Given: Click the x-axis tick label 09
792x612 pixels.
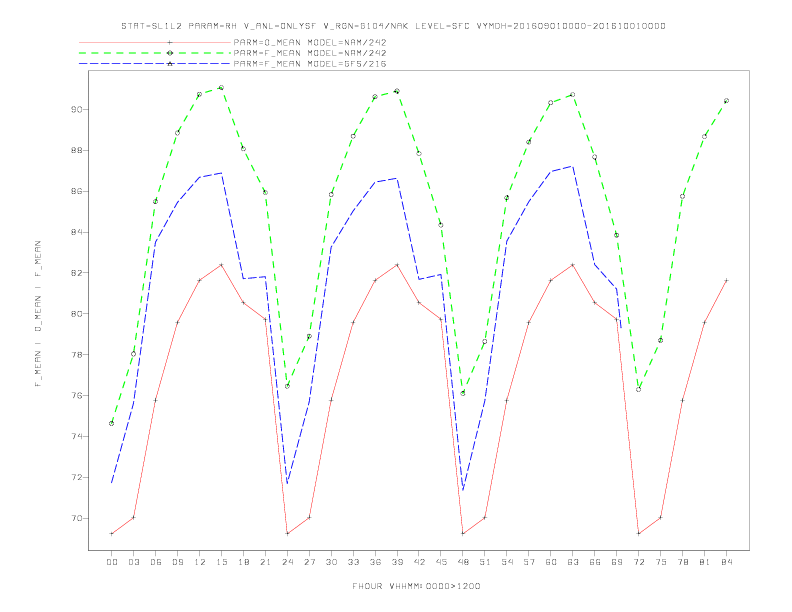Looking at the screenshot, I should click(177, 562).
